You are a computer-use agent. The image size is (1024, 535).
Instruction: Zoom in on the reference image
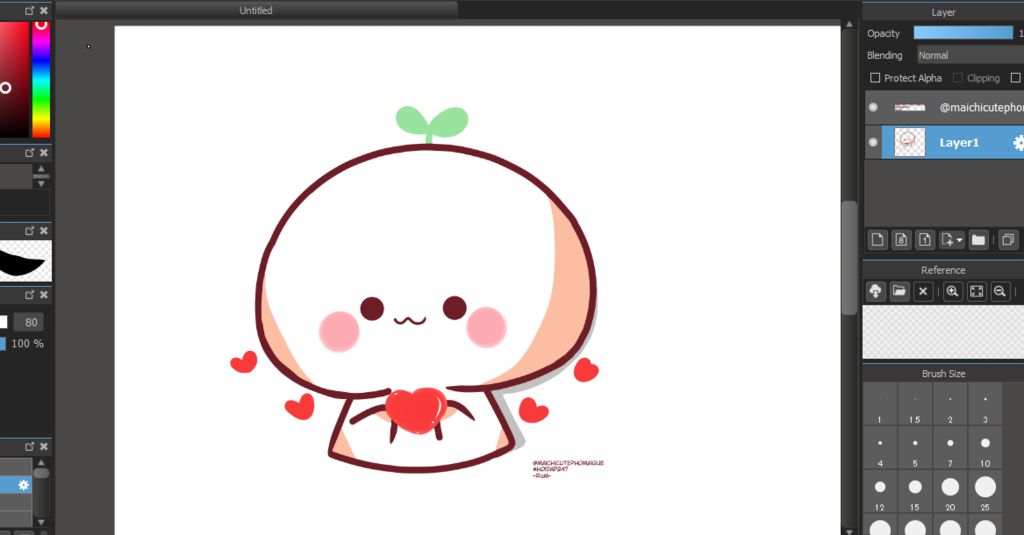tap(952, 291)
